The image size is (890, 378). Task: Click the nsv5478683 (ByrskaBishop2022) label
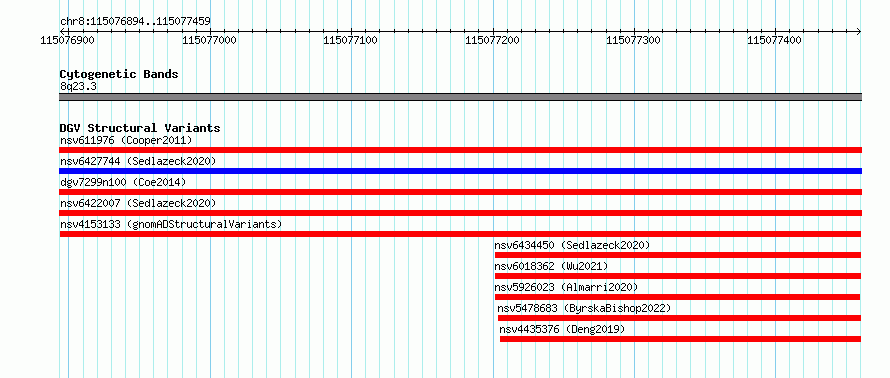(584, 308)
